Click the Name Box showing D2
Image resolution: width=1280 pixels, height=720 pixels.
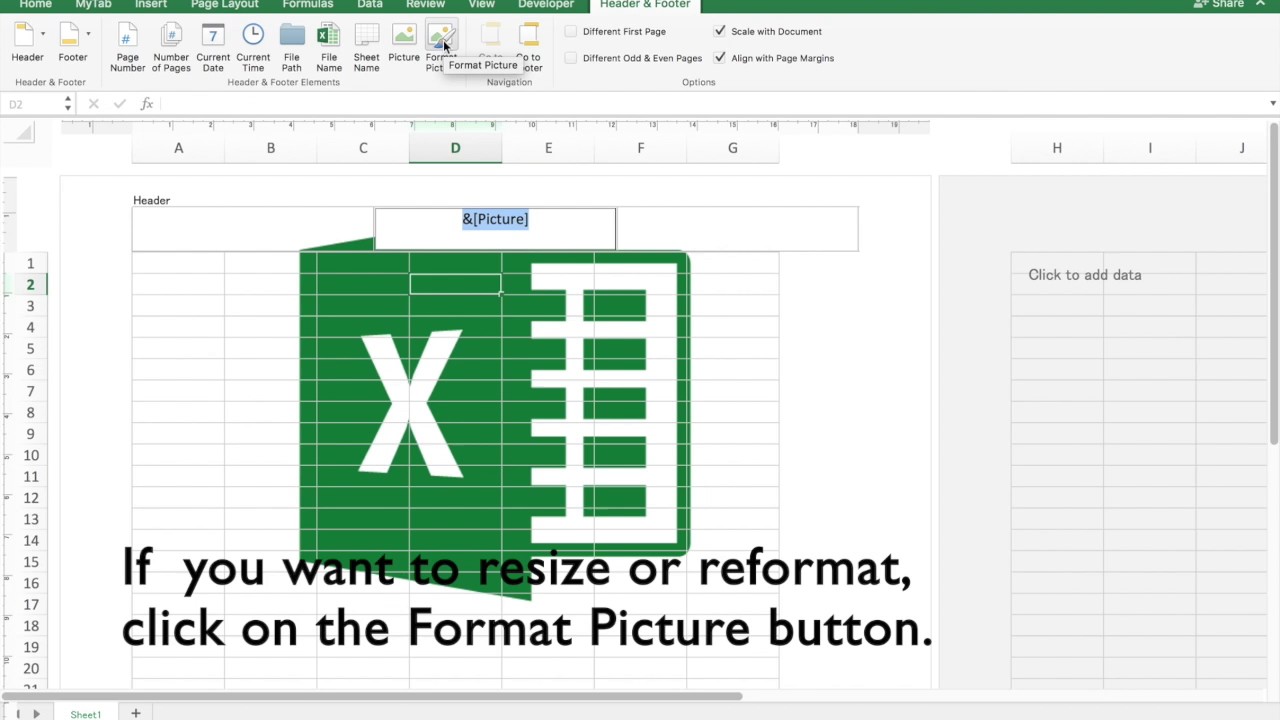point(32,104)
